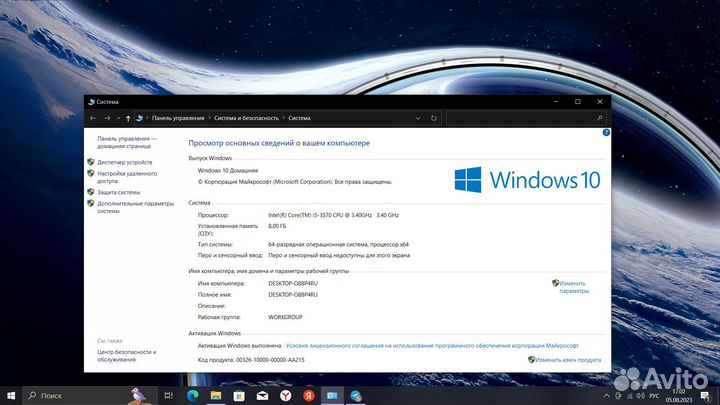The height and width of the screenshot is (405, 720).
Task: Click Изменить параметры link
Action: tap(574, 287)
